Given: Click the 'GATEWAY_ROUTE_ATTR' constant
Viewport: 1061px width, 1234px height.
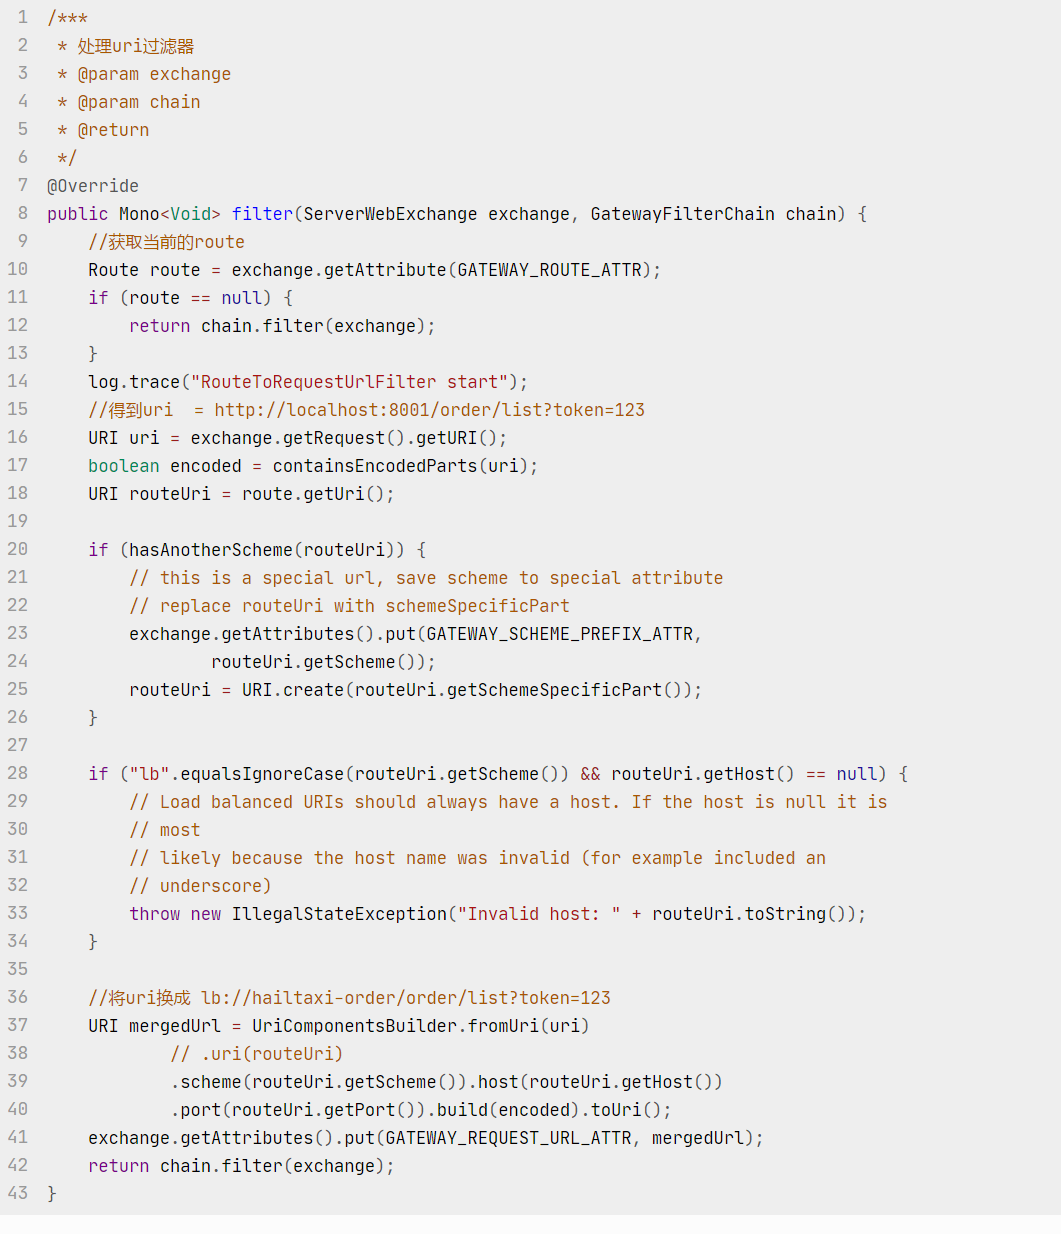Looking at the screenshot, I should [549, 270].
